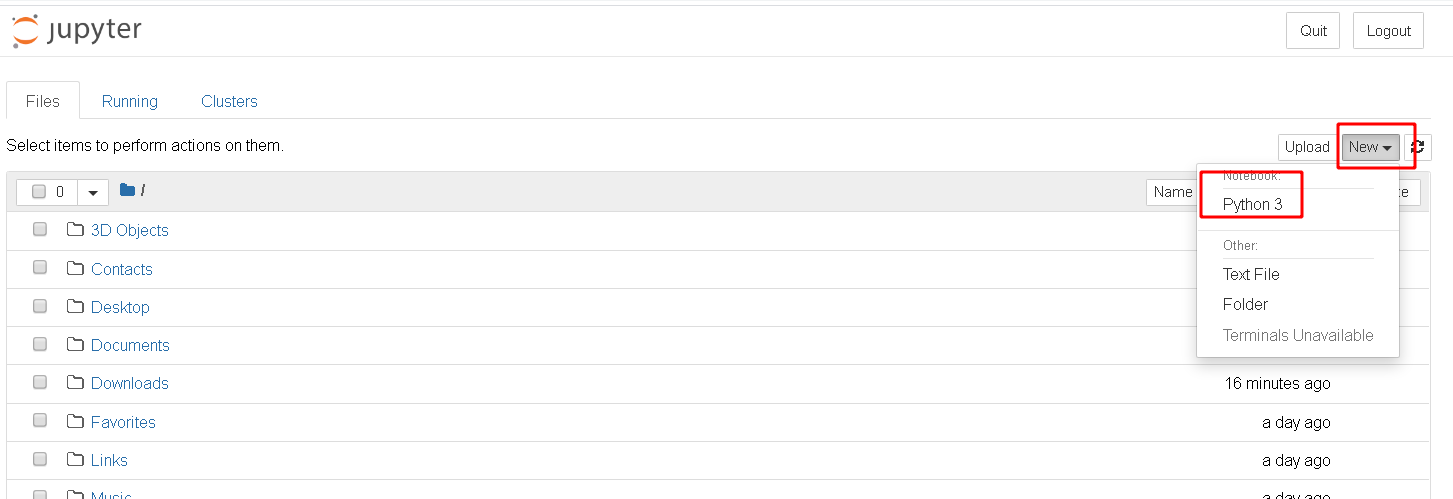This screenshot has height=499, width=1453.
Task: Click the Jupyter logo icon
Action: (x=26, y=31)
